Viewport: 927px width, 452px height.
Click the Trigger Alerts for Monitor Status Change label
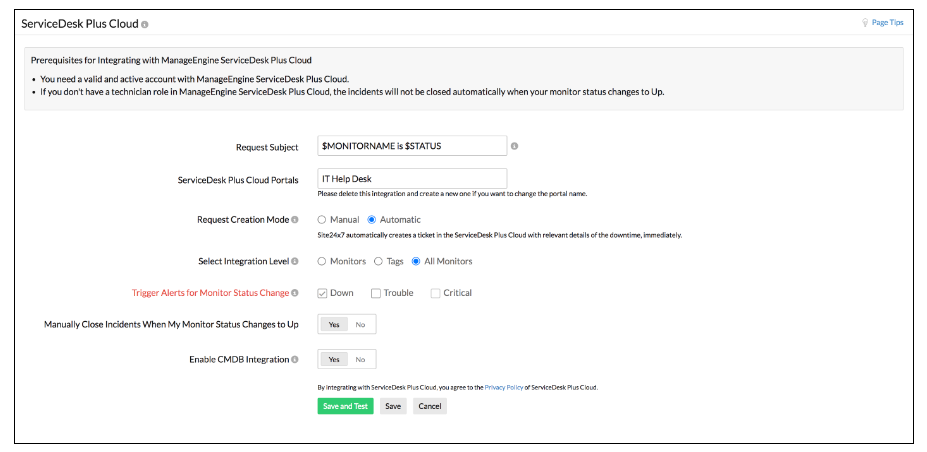point(210,293)
